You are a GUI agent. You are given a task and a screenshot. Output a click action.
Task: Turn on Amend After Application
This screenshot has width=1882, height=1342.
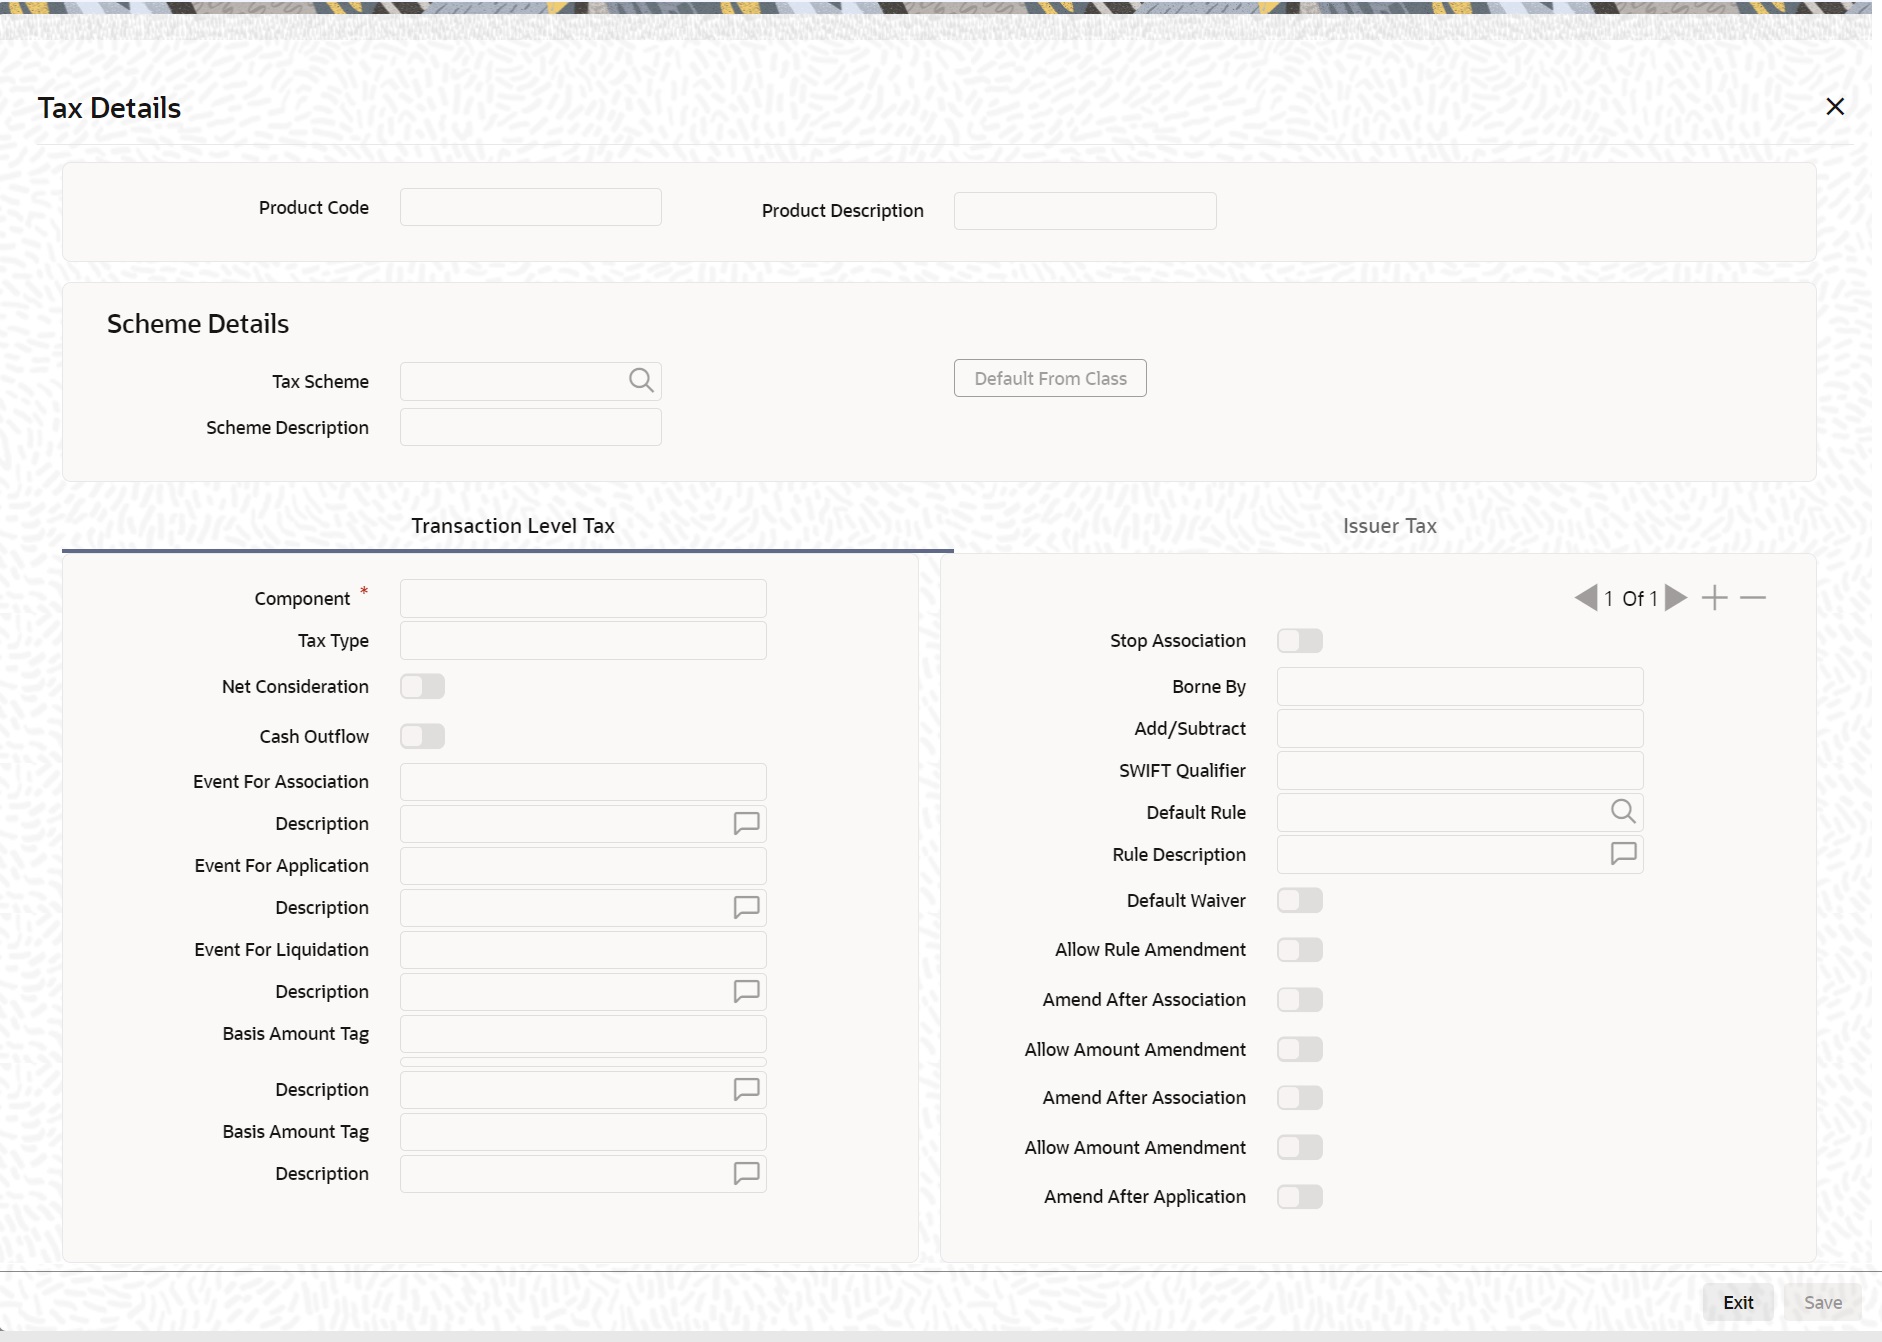1300,1196
